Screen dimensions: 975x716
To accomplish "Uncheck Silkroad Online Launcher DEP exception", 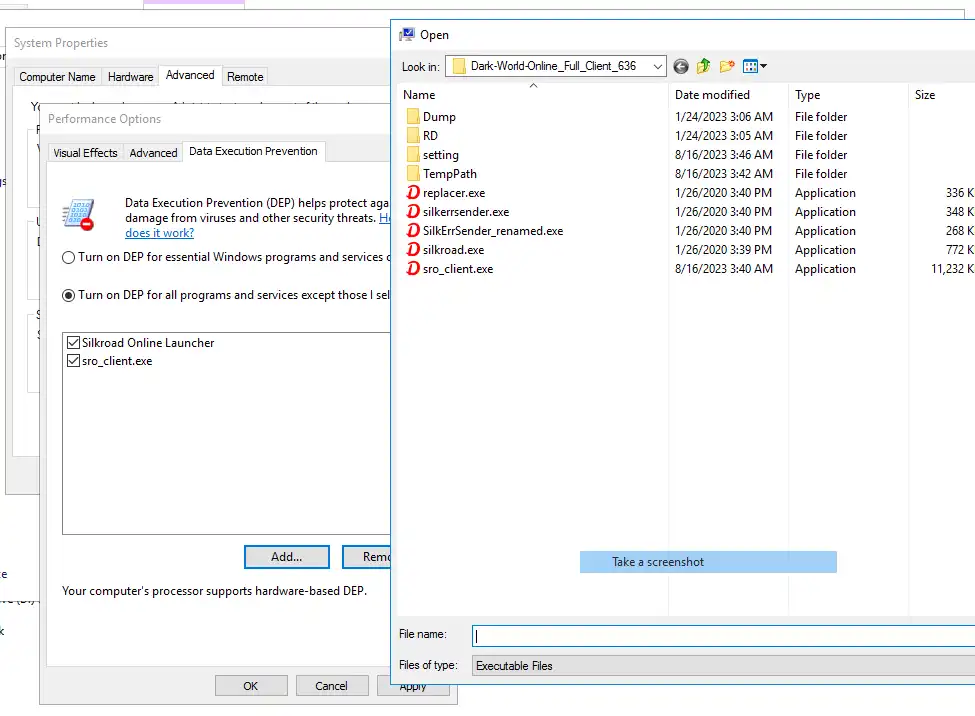I will [73, 343].
